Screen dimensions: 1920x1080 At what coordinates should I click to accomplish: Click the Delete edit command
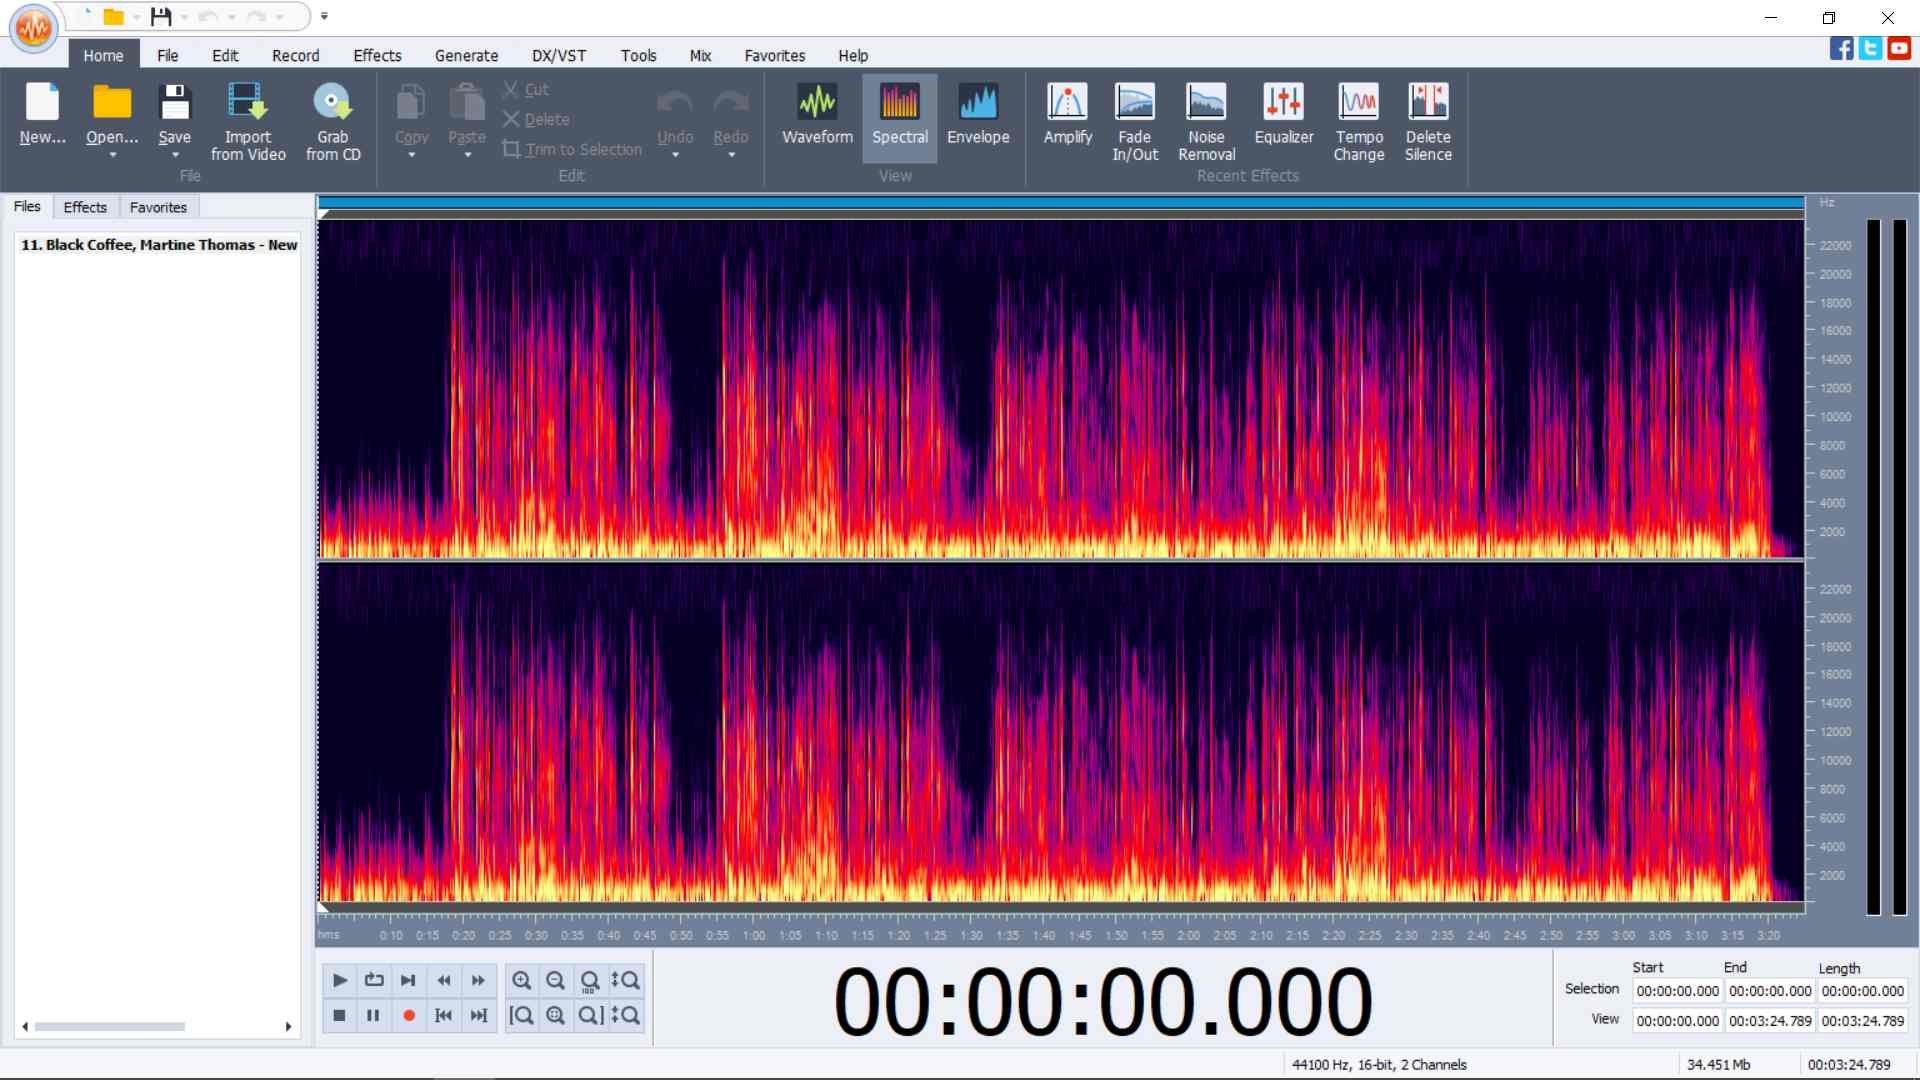pos(537,119)
